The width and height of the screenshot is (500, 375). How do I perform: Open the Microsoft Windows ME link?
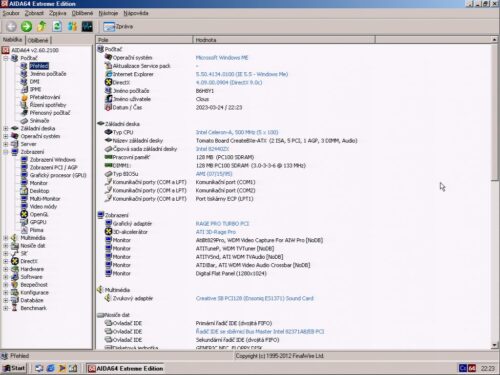pos(222,58)
